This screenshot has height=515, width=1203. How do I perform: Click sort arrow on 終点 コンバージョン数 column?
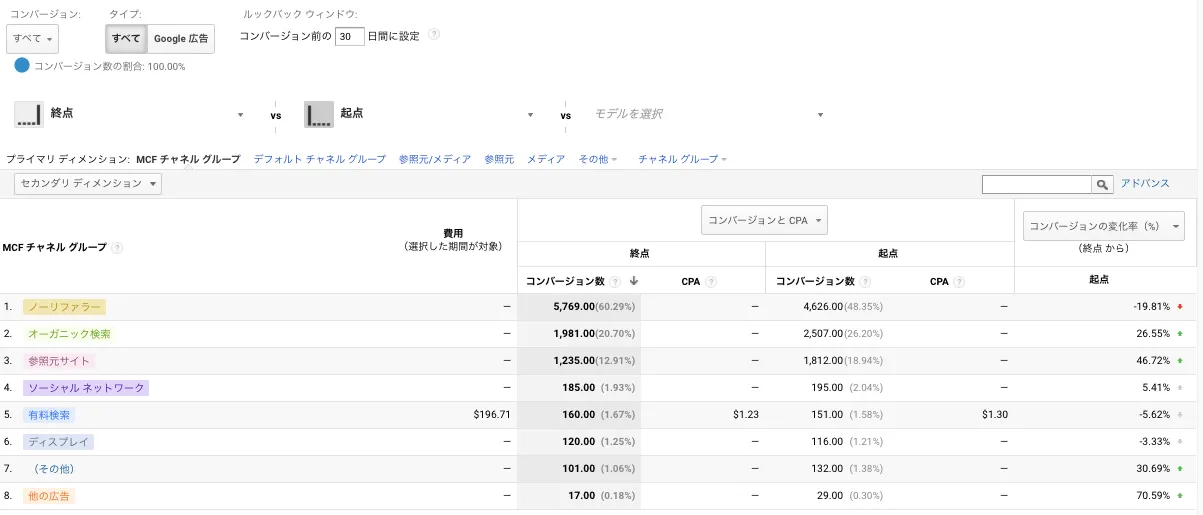point(633,281)
